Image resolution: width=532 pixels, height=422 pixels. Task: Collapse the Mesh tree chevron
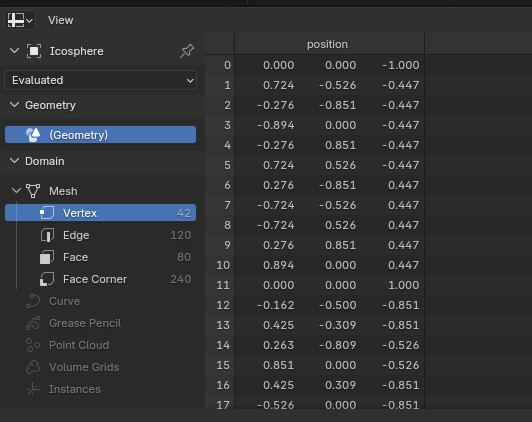(x=16, y=191)
